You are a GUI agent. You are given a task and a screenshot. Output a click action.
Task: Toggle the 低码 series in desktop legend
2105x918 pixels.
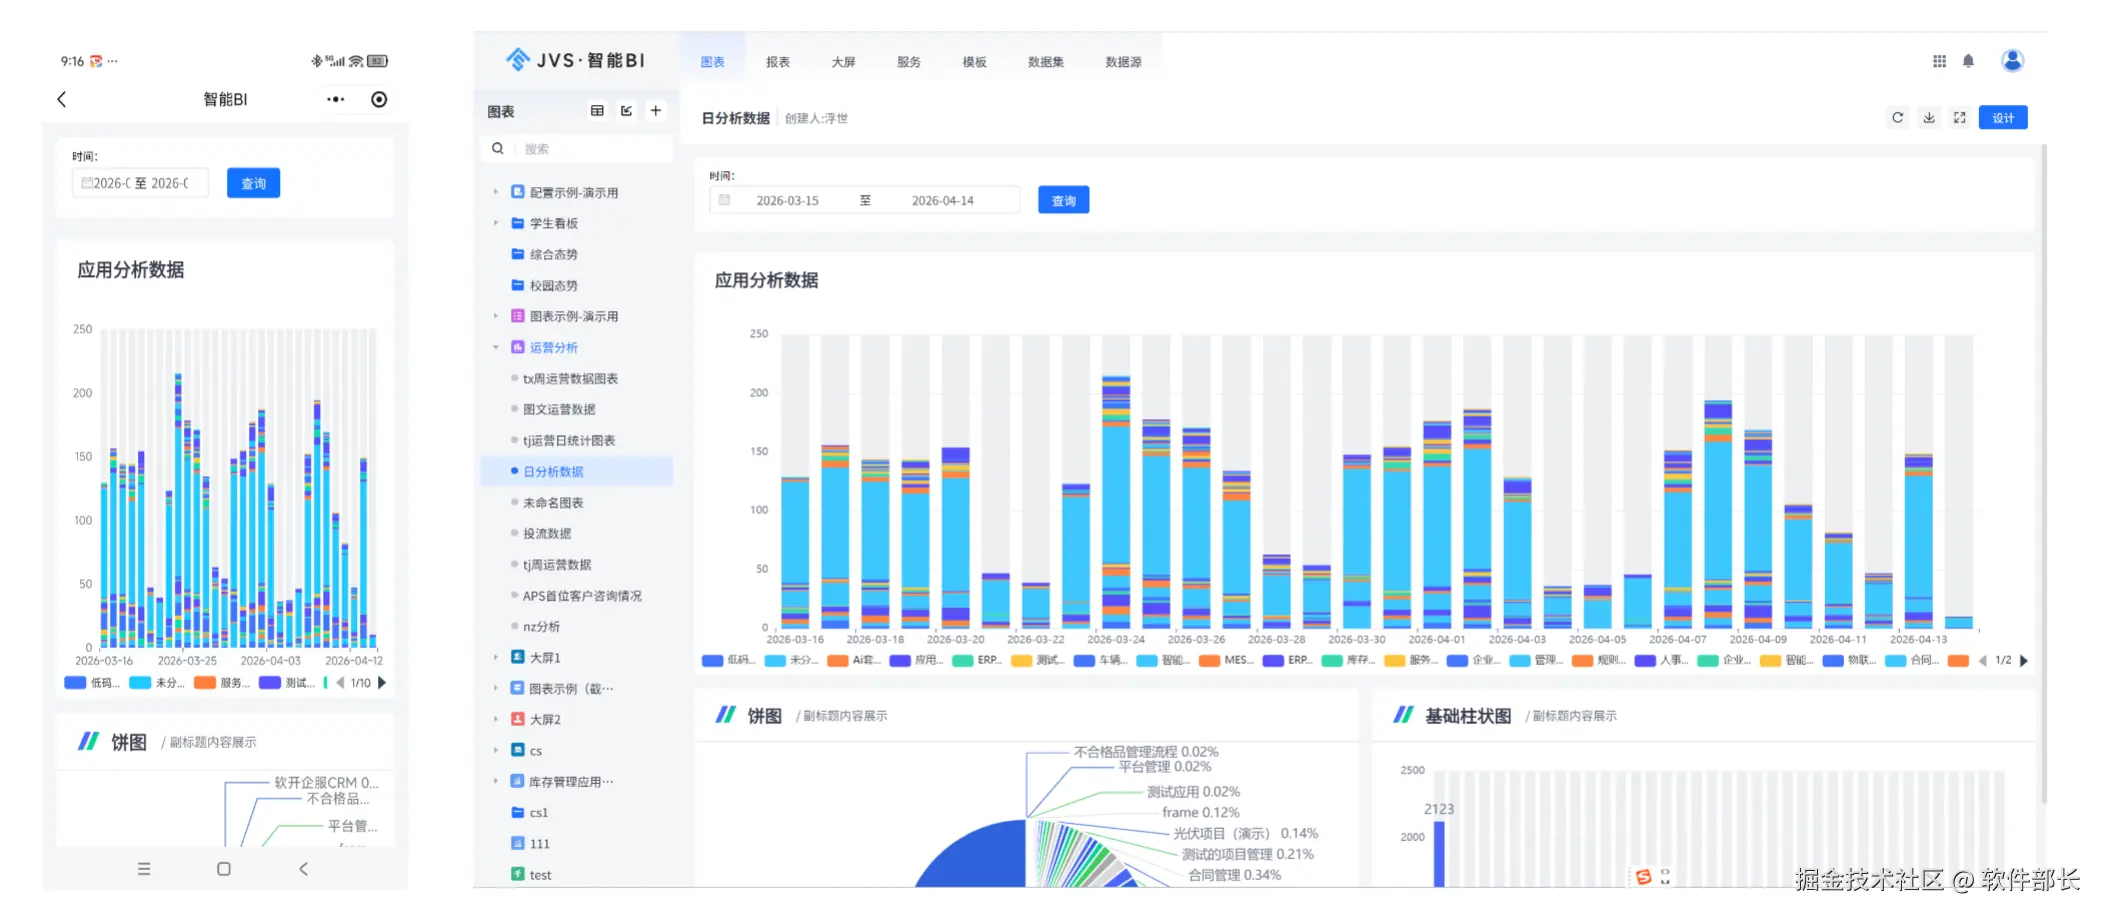click(x=729, y=661)
